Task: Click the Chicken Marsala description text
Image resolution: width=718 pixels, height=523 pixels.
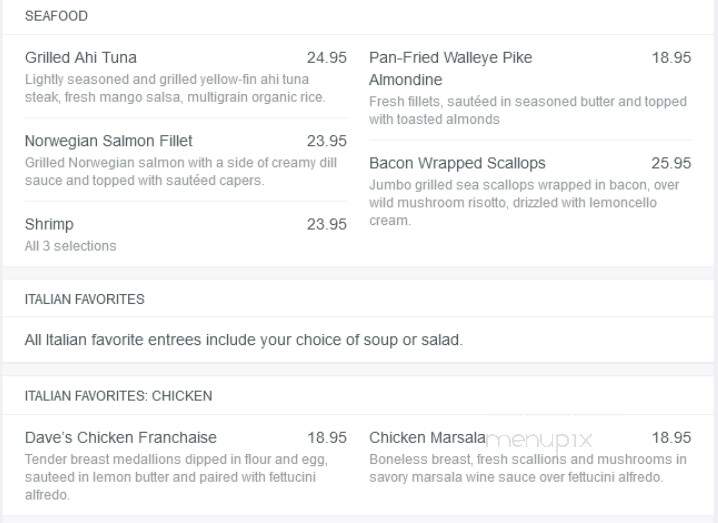Action: tap(528, 468)
